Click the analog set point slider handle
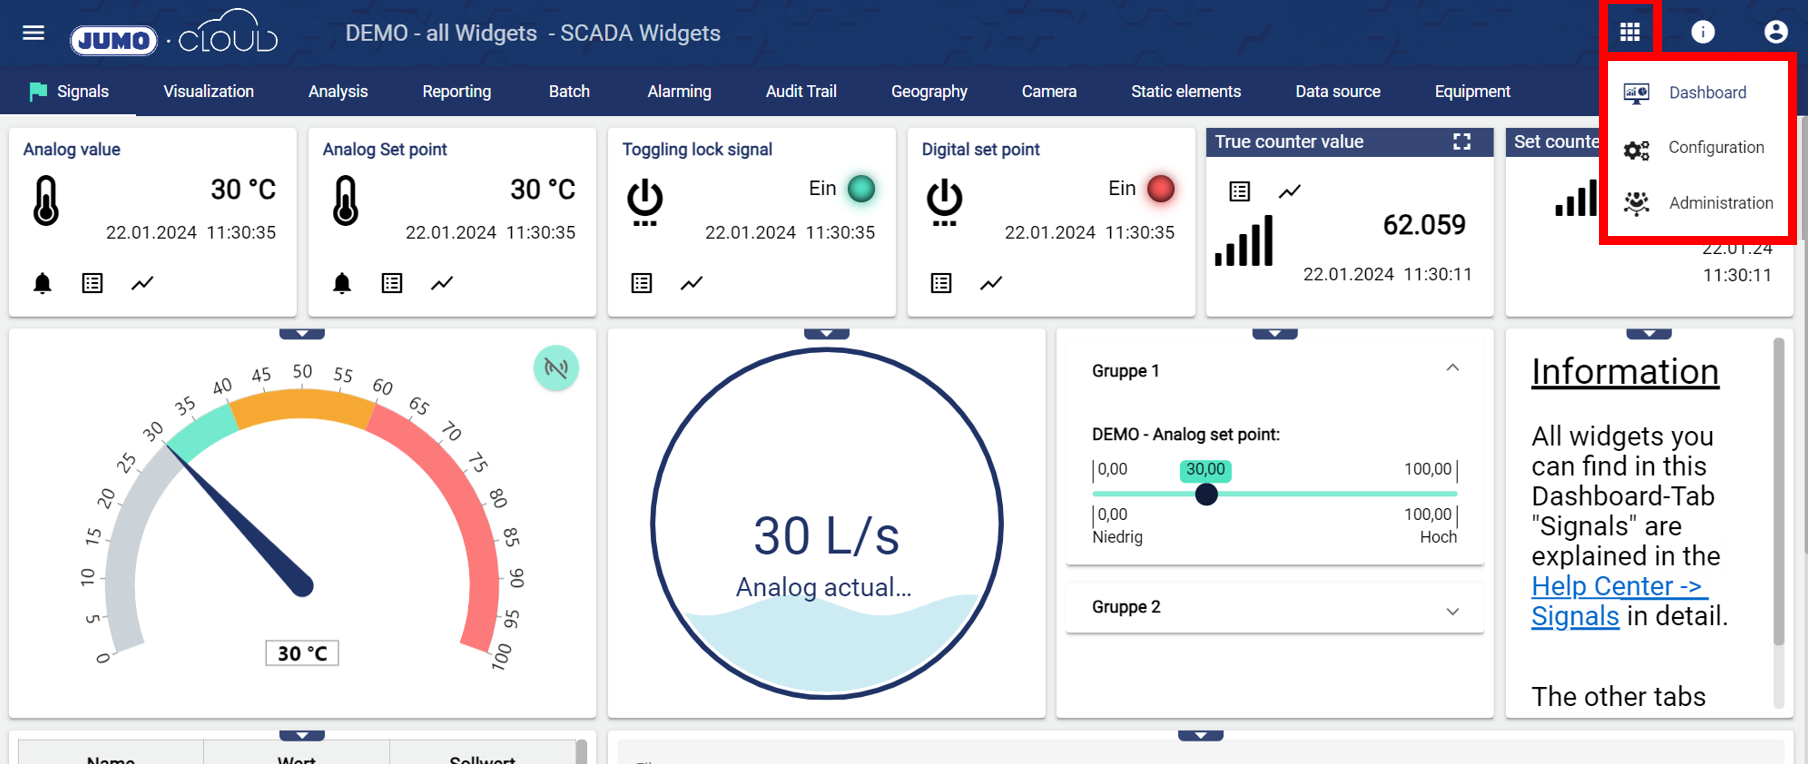The height and width of the screenshot is (764, 1808). (1206, 494)
